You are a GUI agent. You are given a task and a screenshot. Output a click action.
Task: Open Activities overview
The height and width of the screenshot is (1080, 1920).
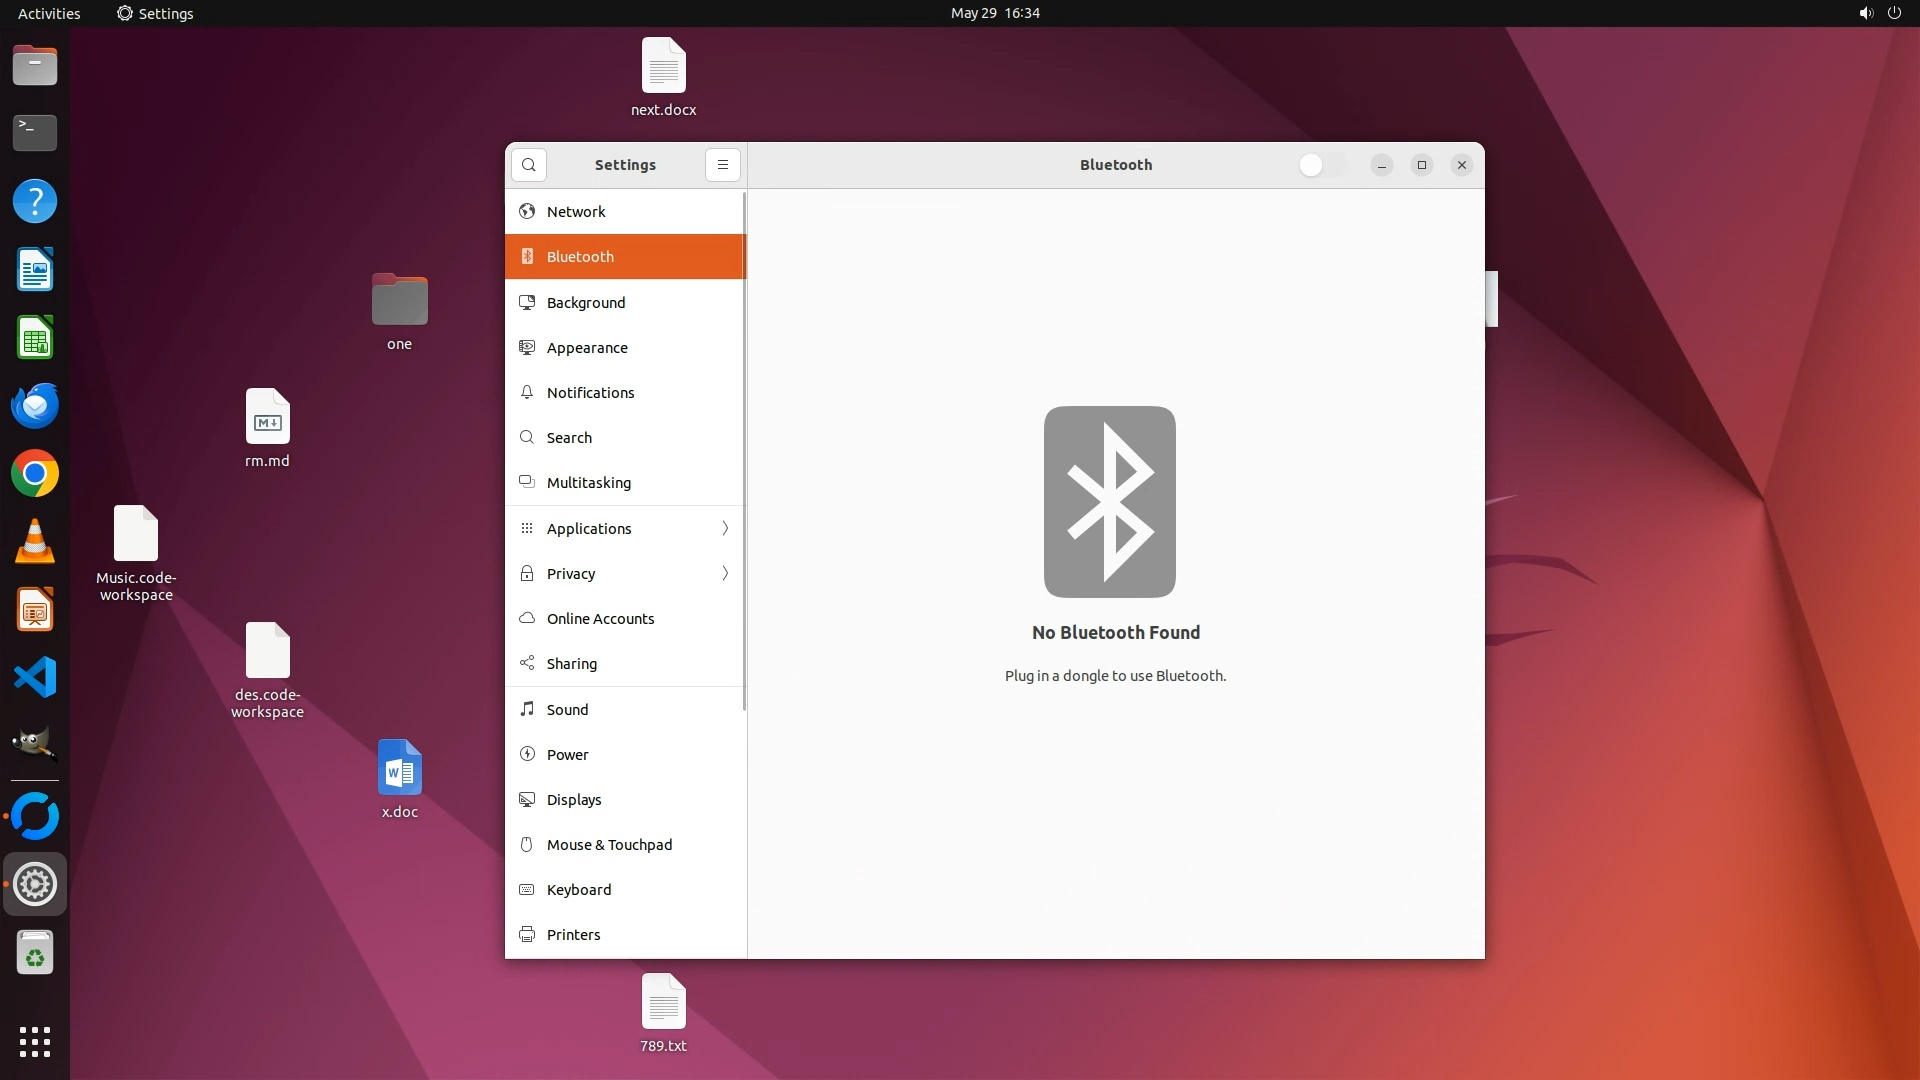coord(49,13)
